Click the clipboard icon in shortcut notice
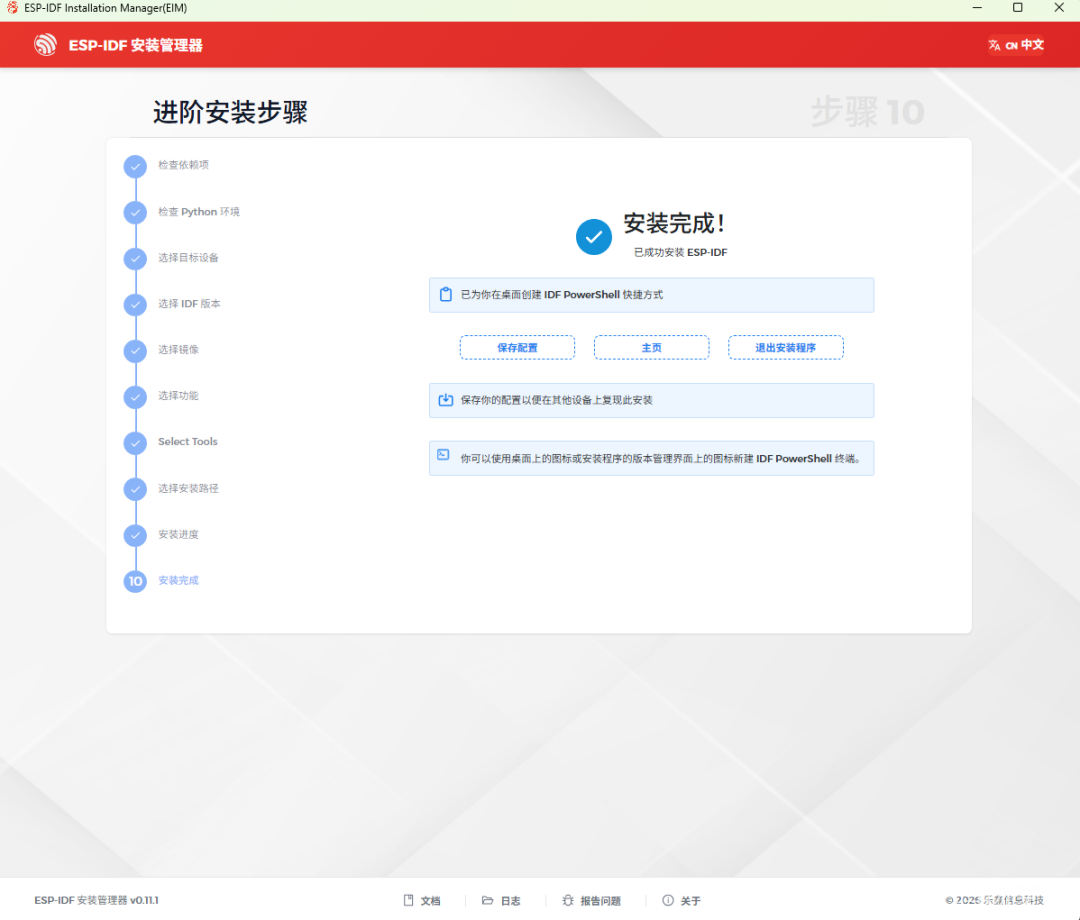This screenshot has height=920, width=1080. pyautogui.click(x=446, y=295)
